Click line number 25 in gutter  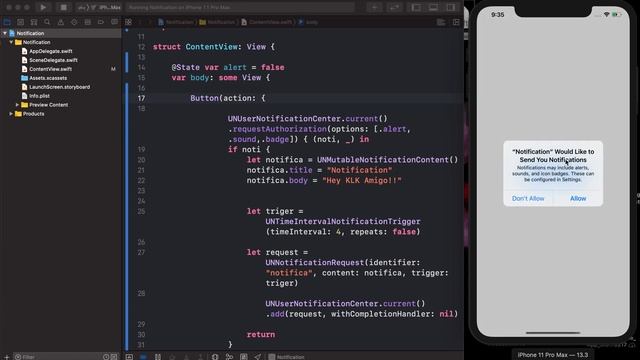(x=141, y=211)
